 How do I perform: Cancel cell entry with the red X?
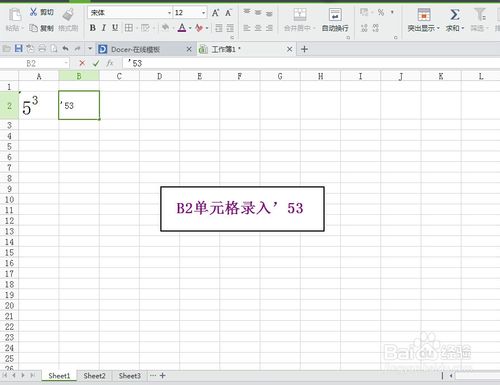(x=82, y=63)
